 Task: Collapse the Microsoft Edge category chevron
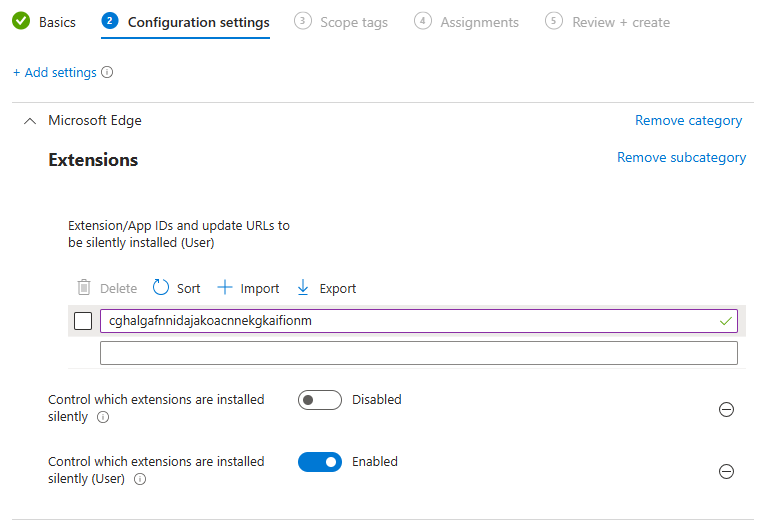(x=30, y=121)
